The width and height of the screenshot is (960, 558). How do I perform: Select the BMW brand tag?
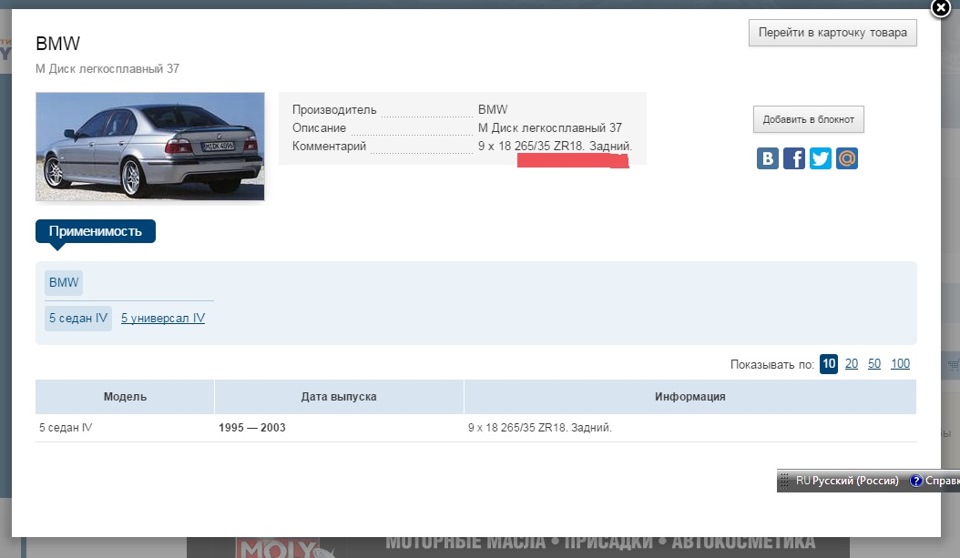click(64, 283)
